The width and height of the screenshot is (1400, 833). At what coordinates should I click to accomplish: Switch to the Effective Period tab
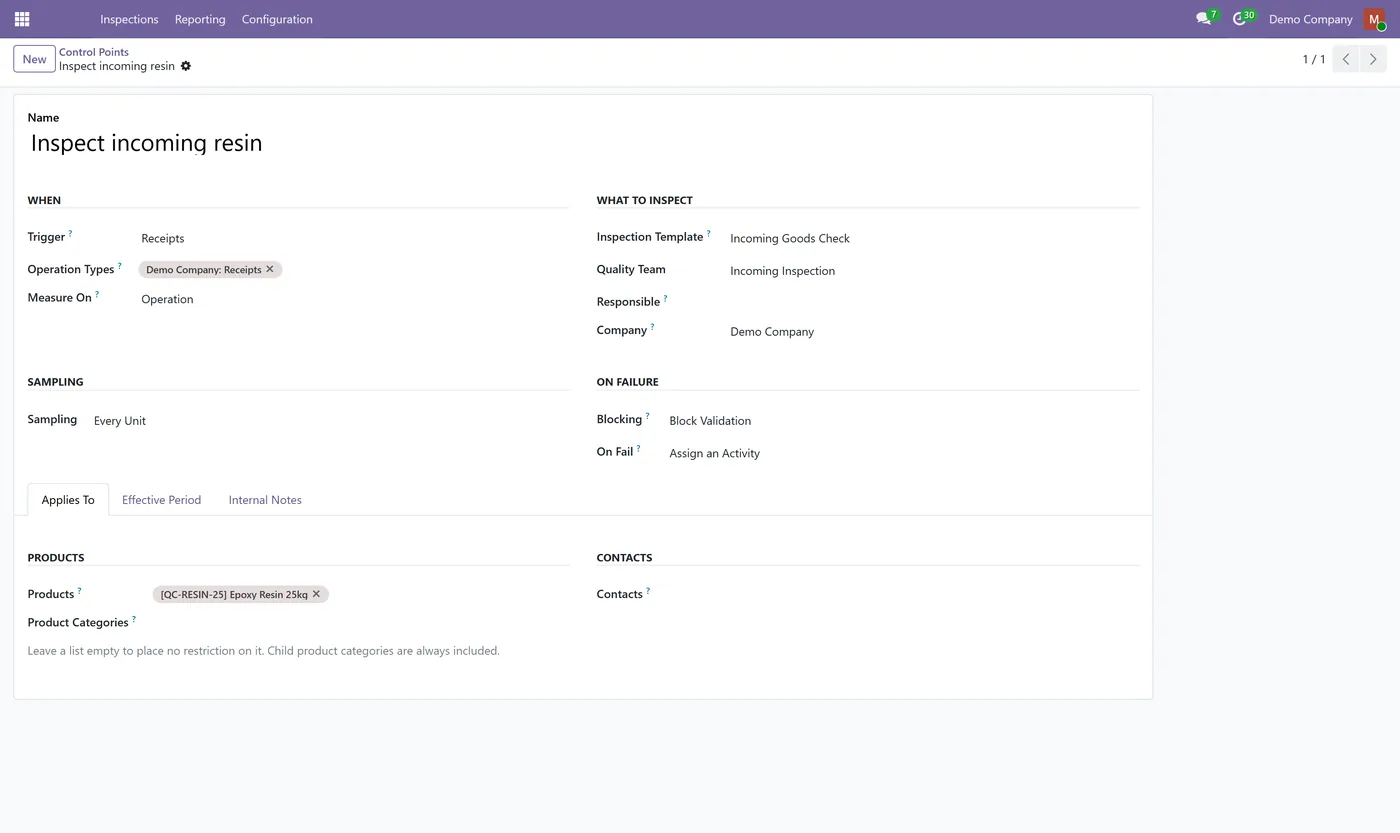click(x=161, y=500)
